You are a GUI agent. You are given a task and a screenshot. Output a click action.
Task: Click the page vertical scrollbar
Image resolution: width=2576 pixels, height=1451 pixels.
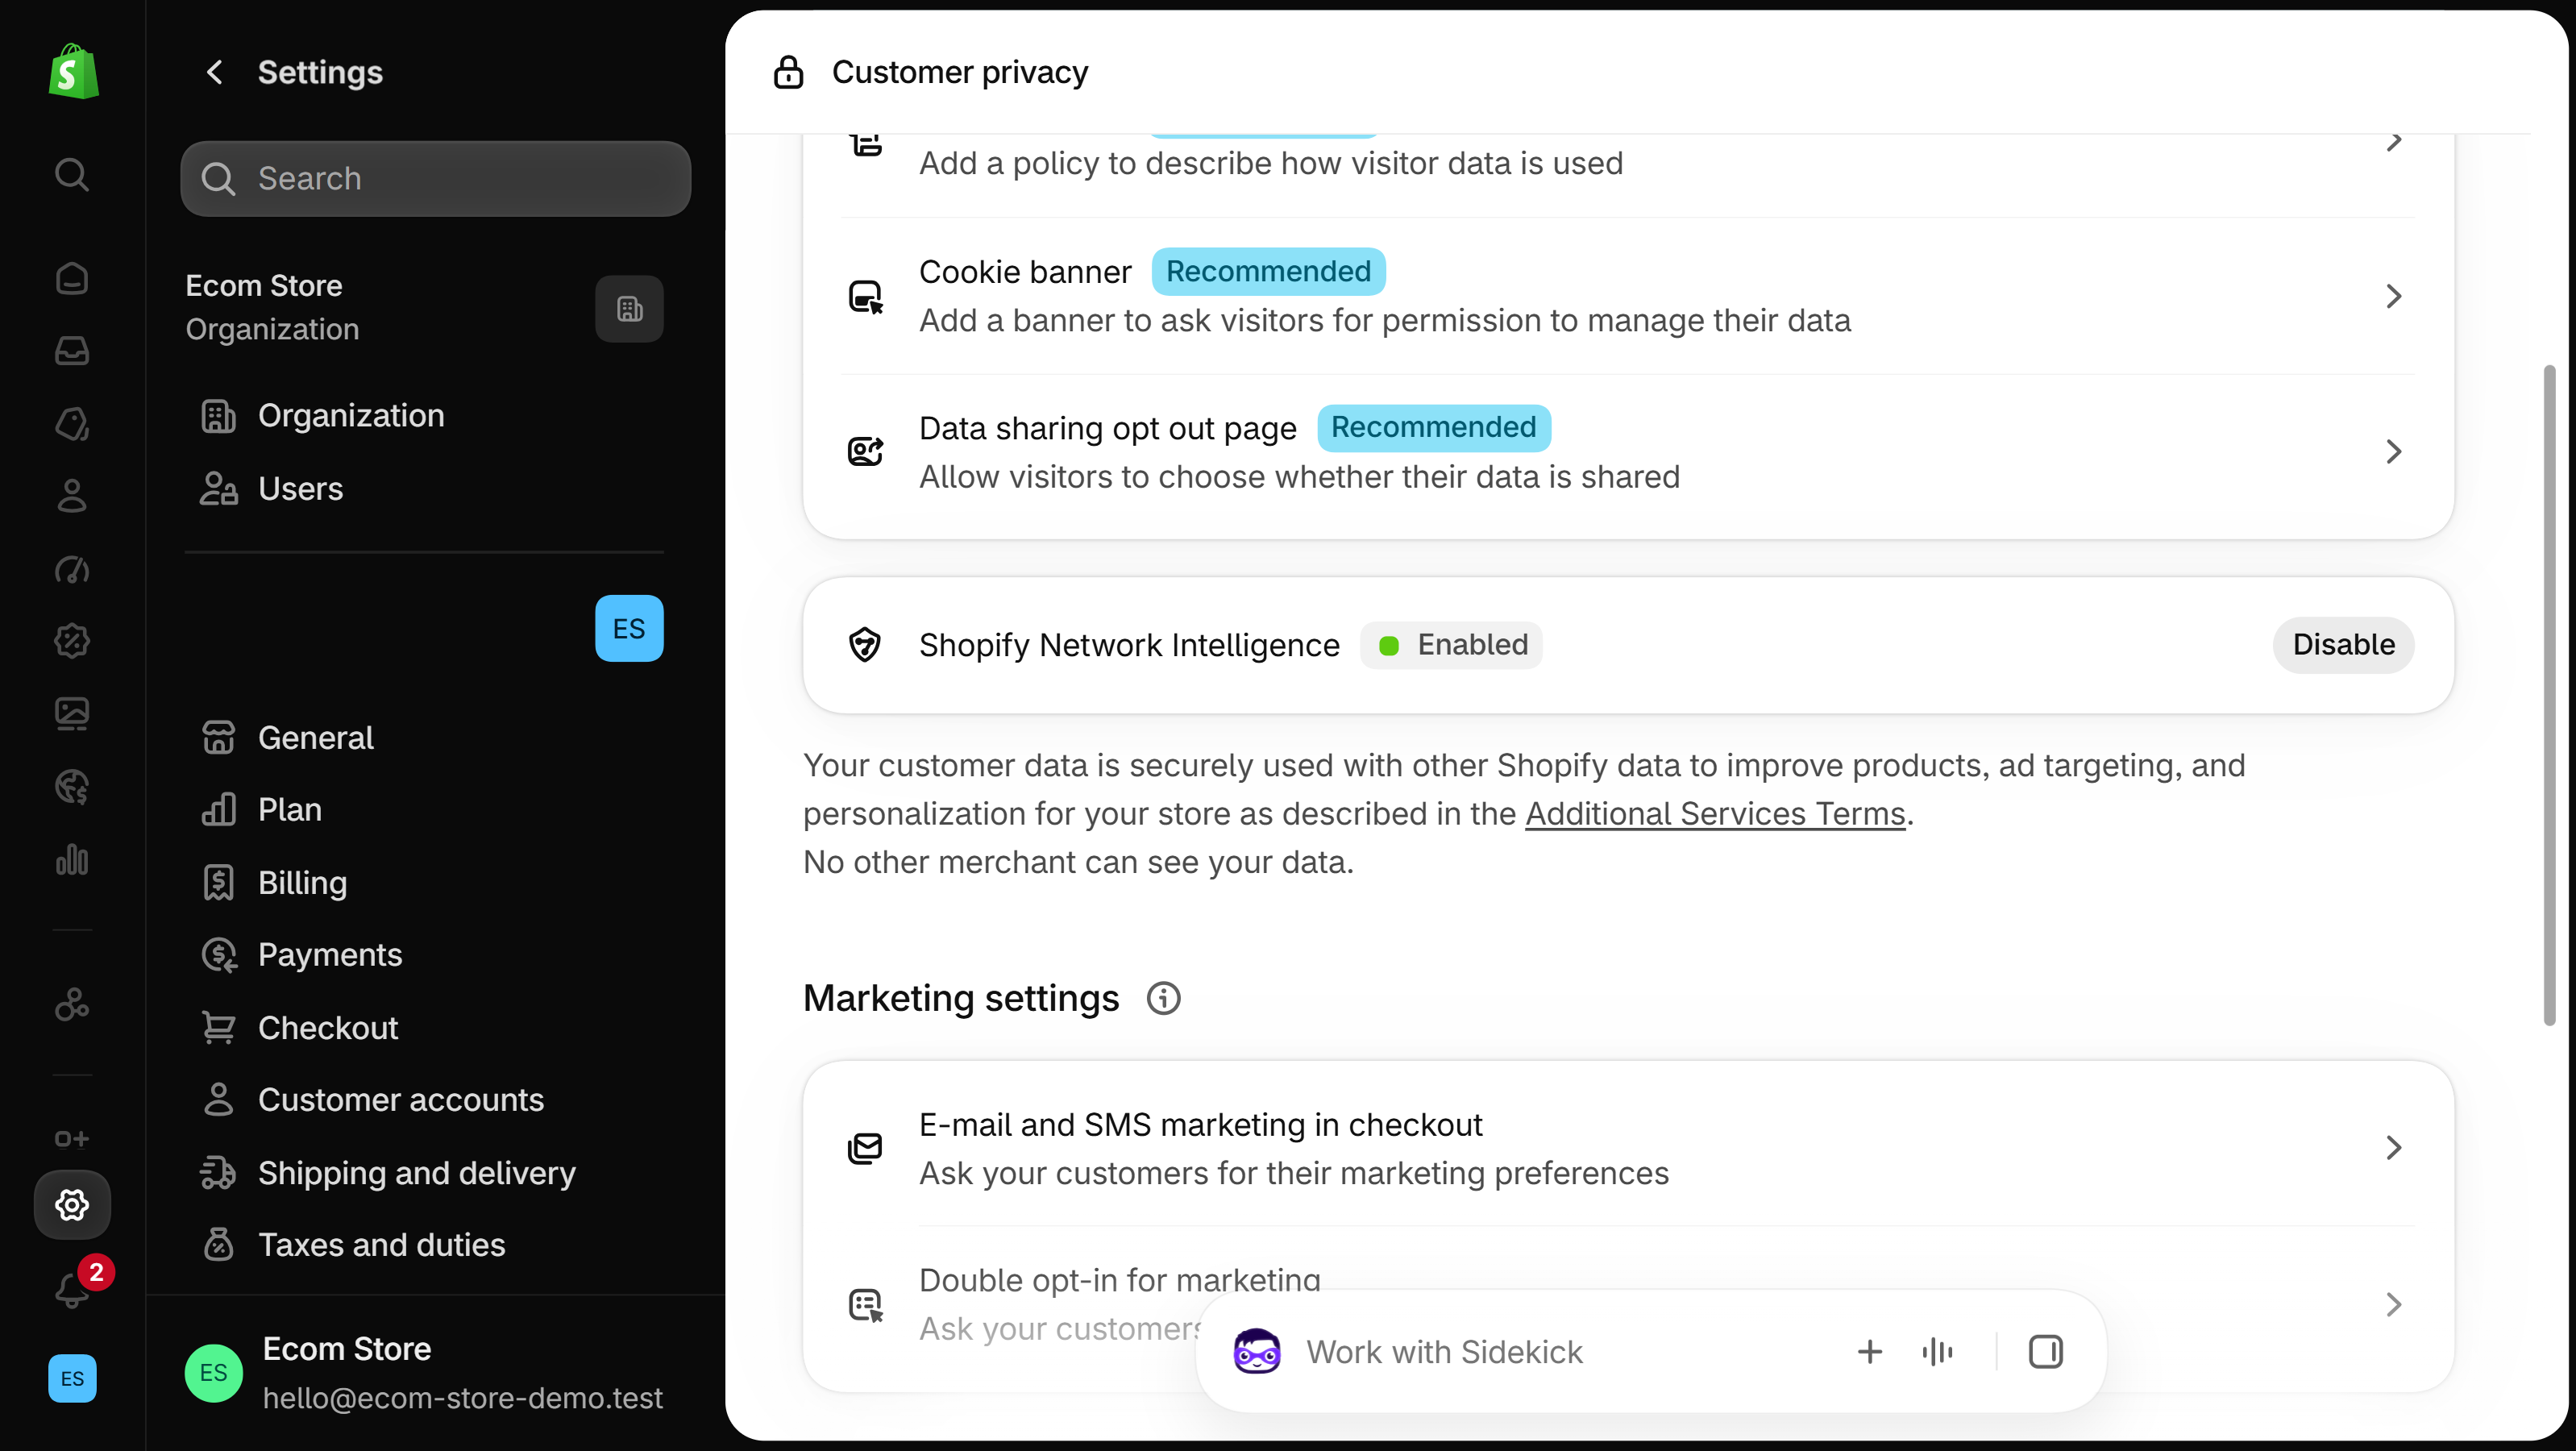point(2549,695)
